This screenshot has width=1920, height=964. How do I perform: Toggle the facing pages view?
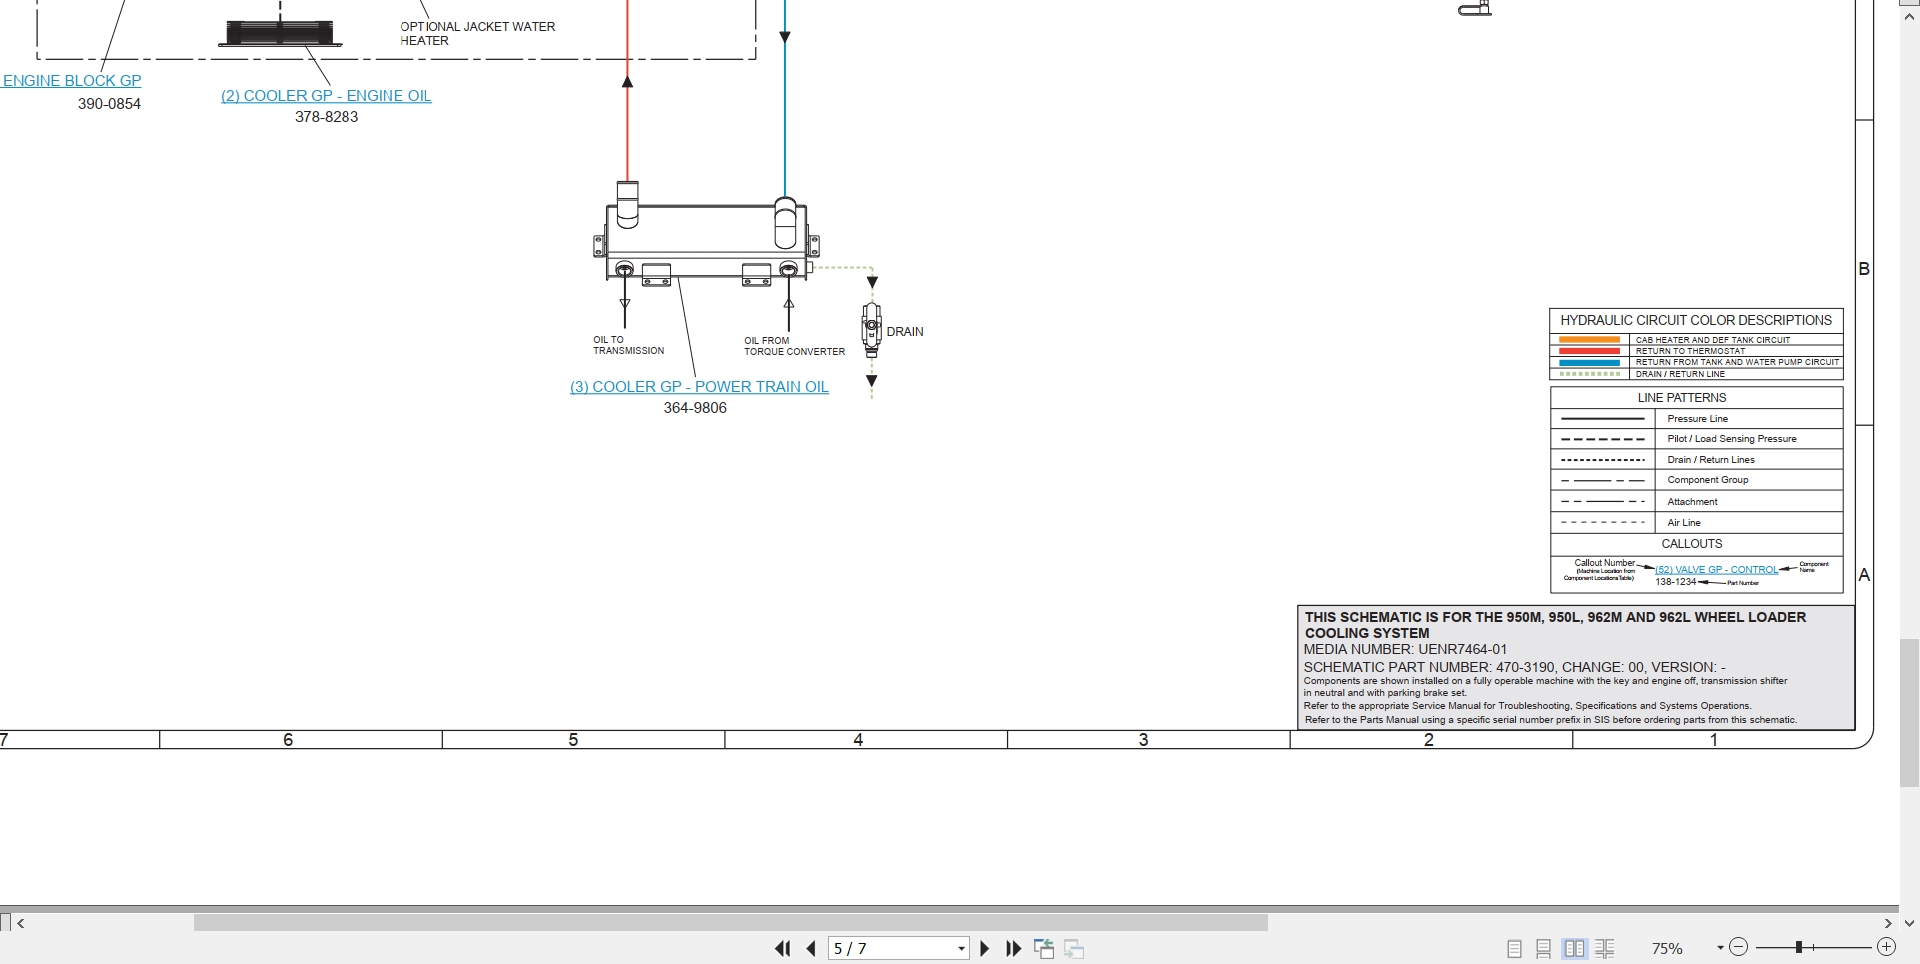(x=1574, y=948)
